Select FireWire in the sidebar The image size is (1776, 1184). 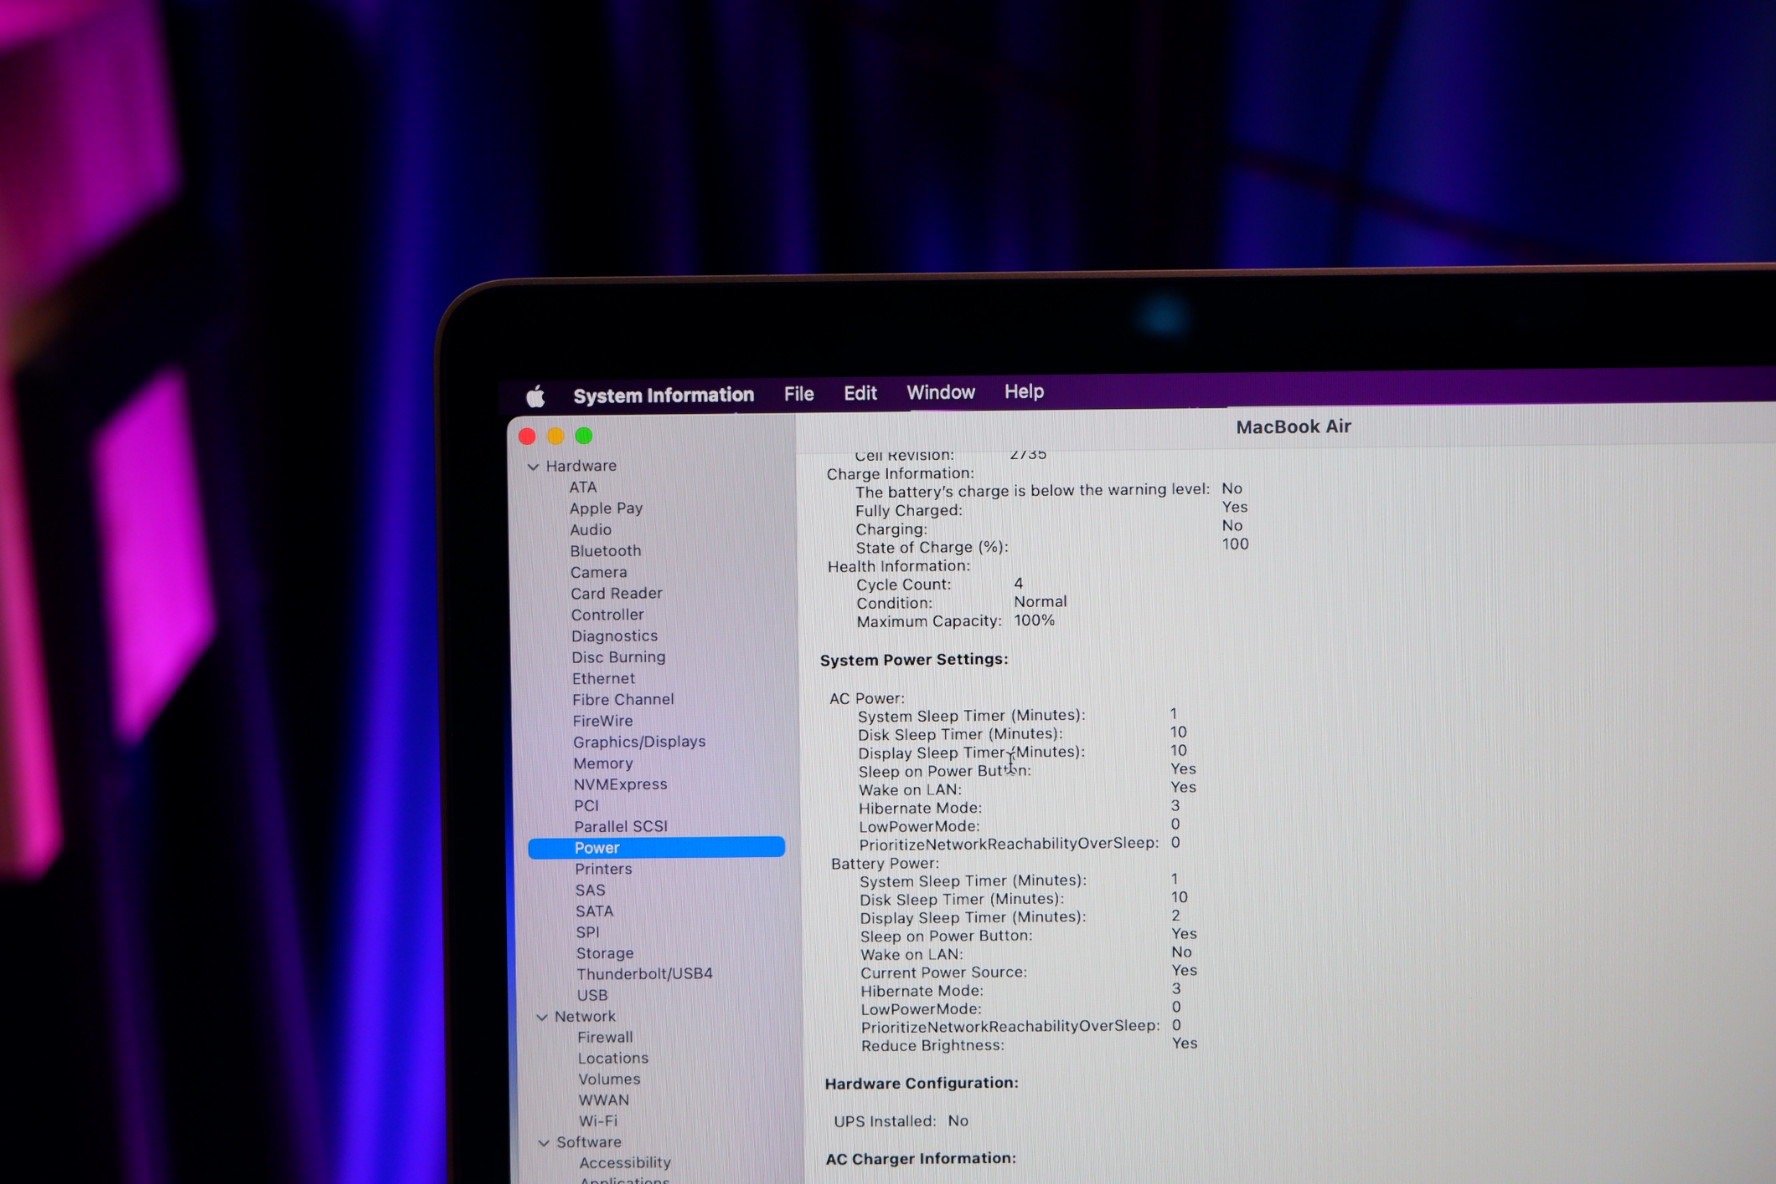[602, 721]
